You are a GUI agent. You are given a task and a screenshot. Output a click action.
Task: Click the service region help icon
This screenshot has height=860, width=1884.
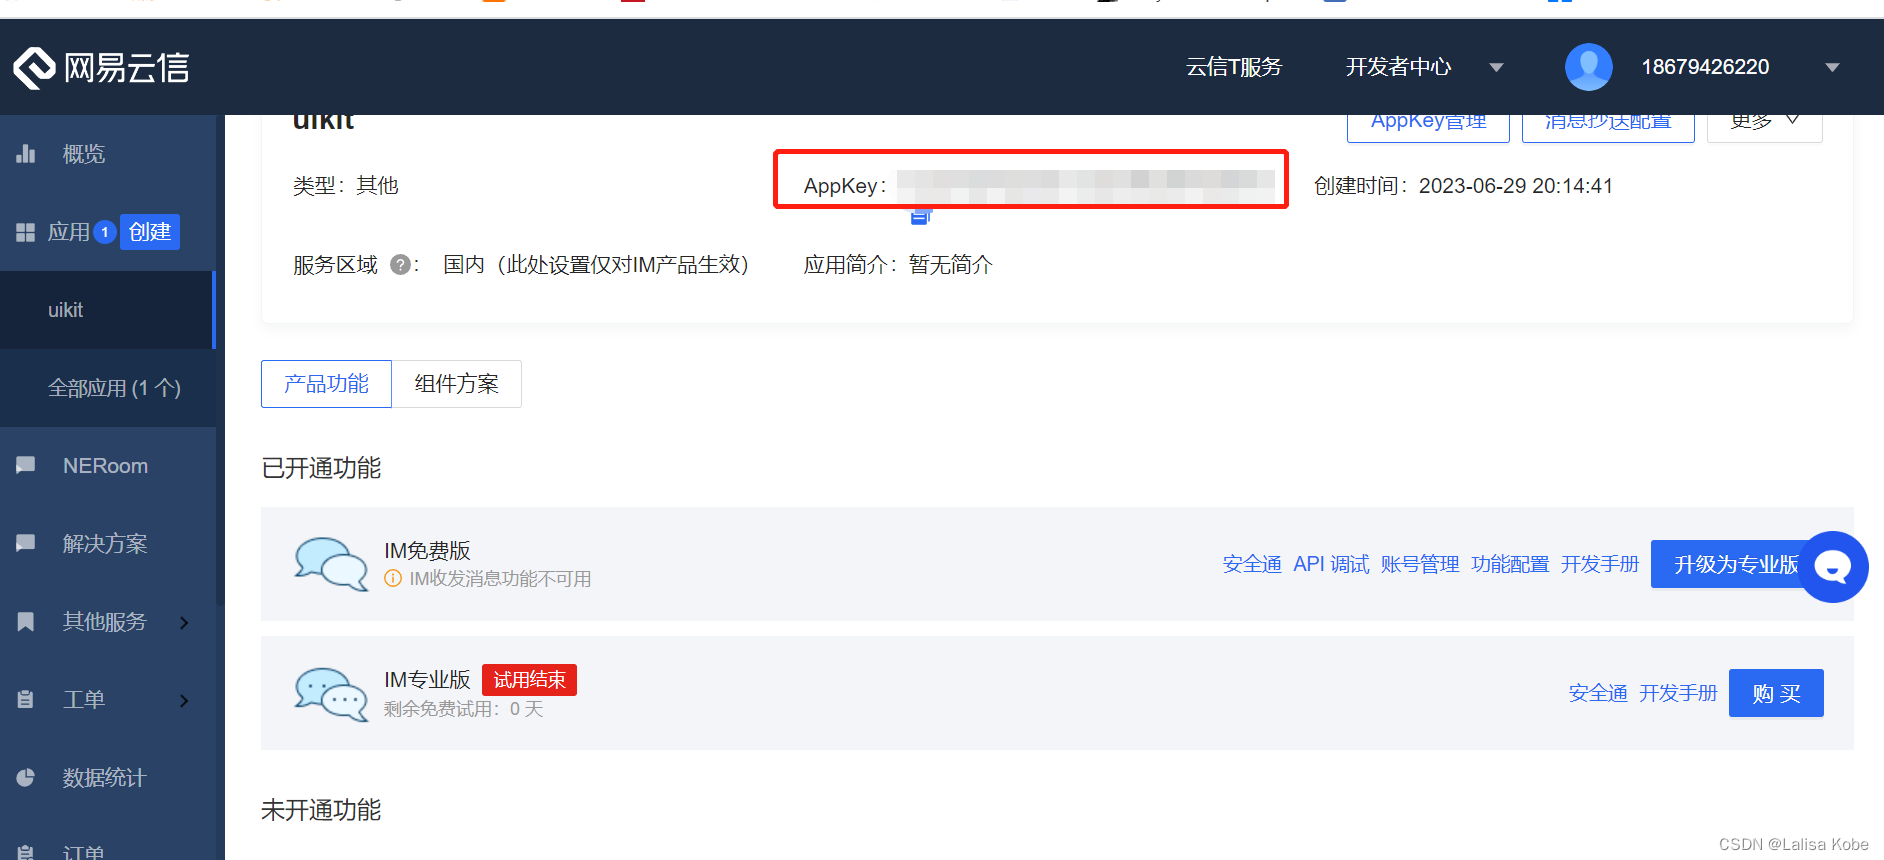click(400, 265)
